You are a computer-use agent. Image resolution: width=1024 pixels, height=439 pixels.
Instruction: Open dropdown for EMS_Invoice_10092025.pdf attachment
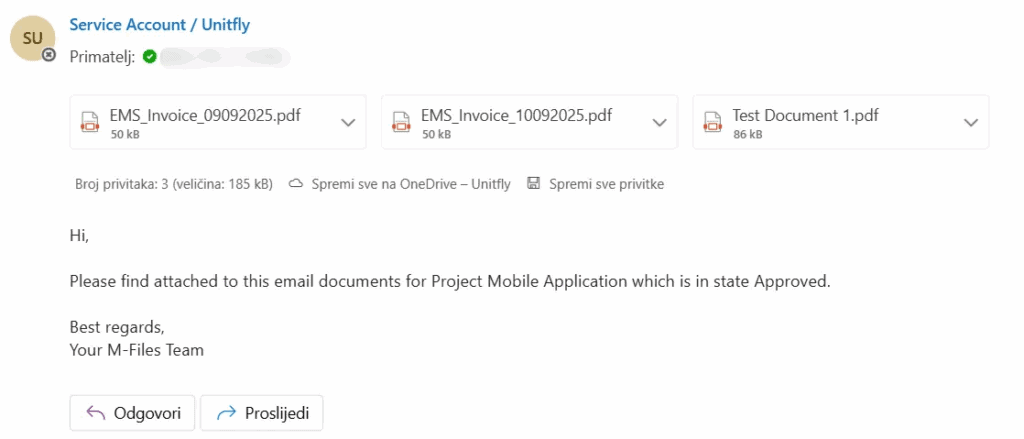(x=659, y=122)
